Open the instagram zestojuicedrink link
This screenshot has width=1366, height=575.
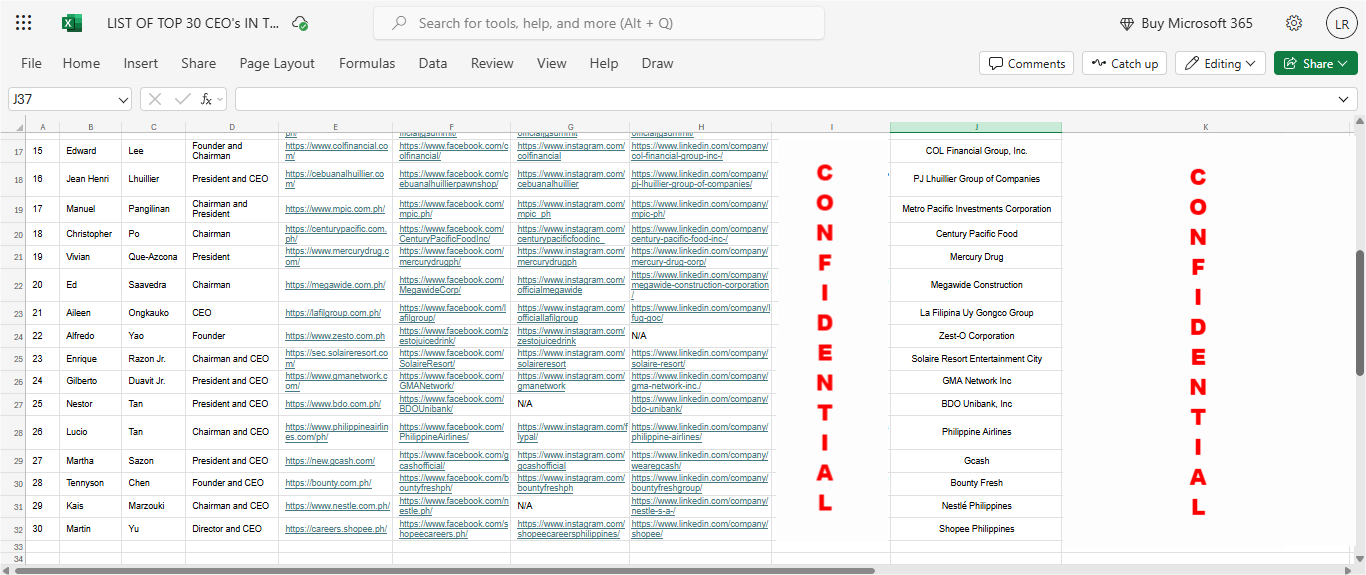tap(571, 336)
